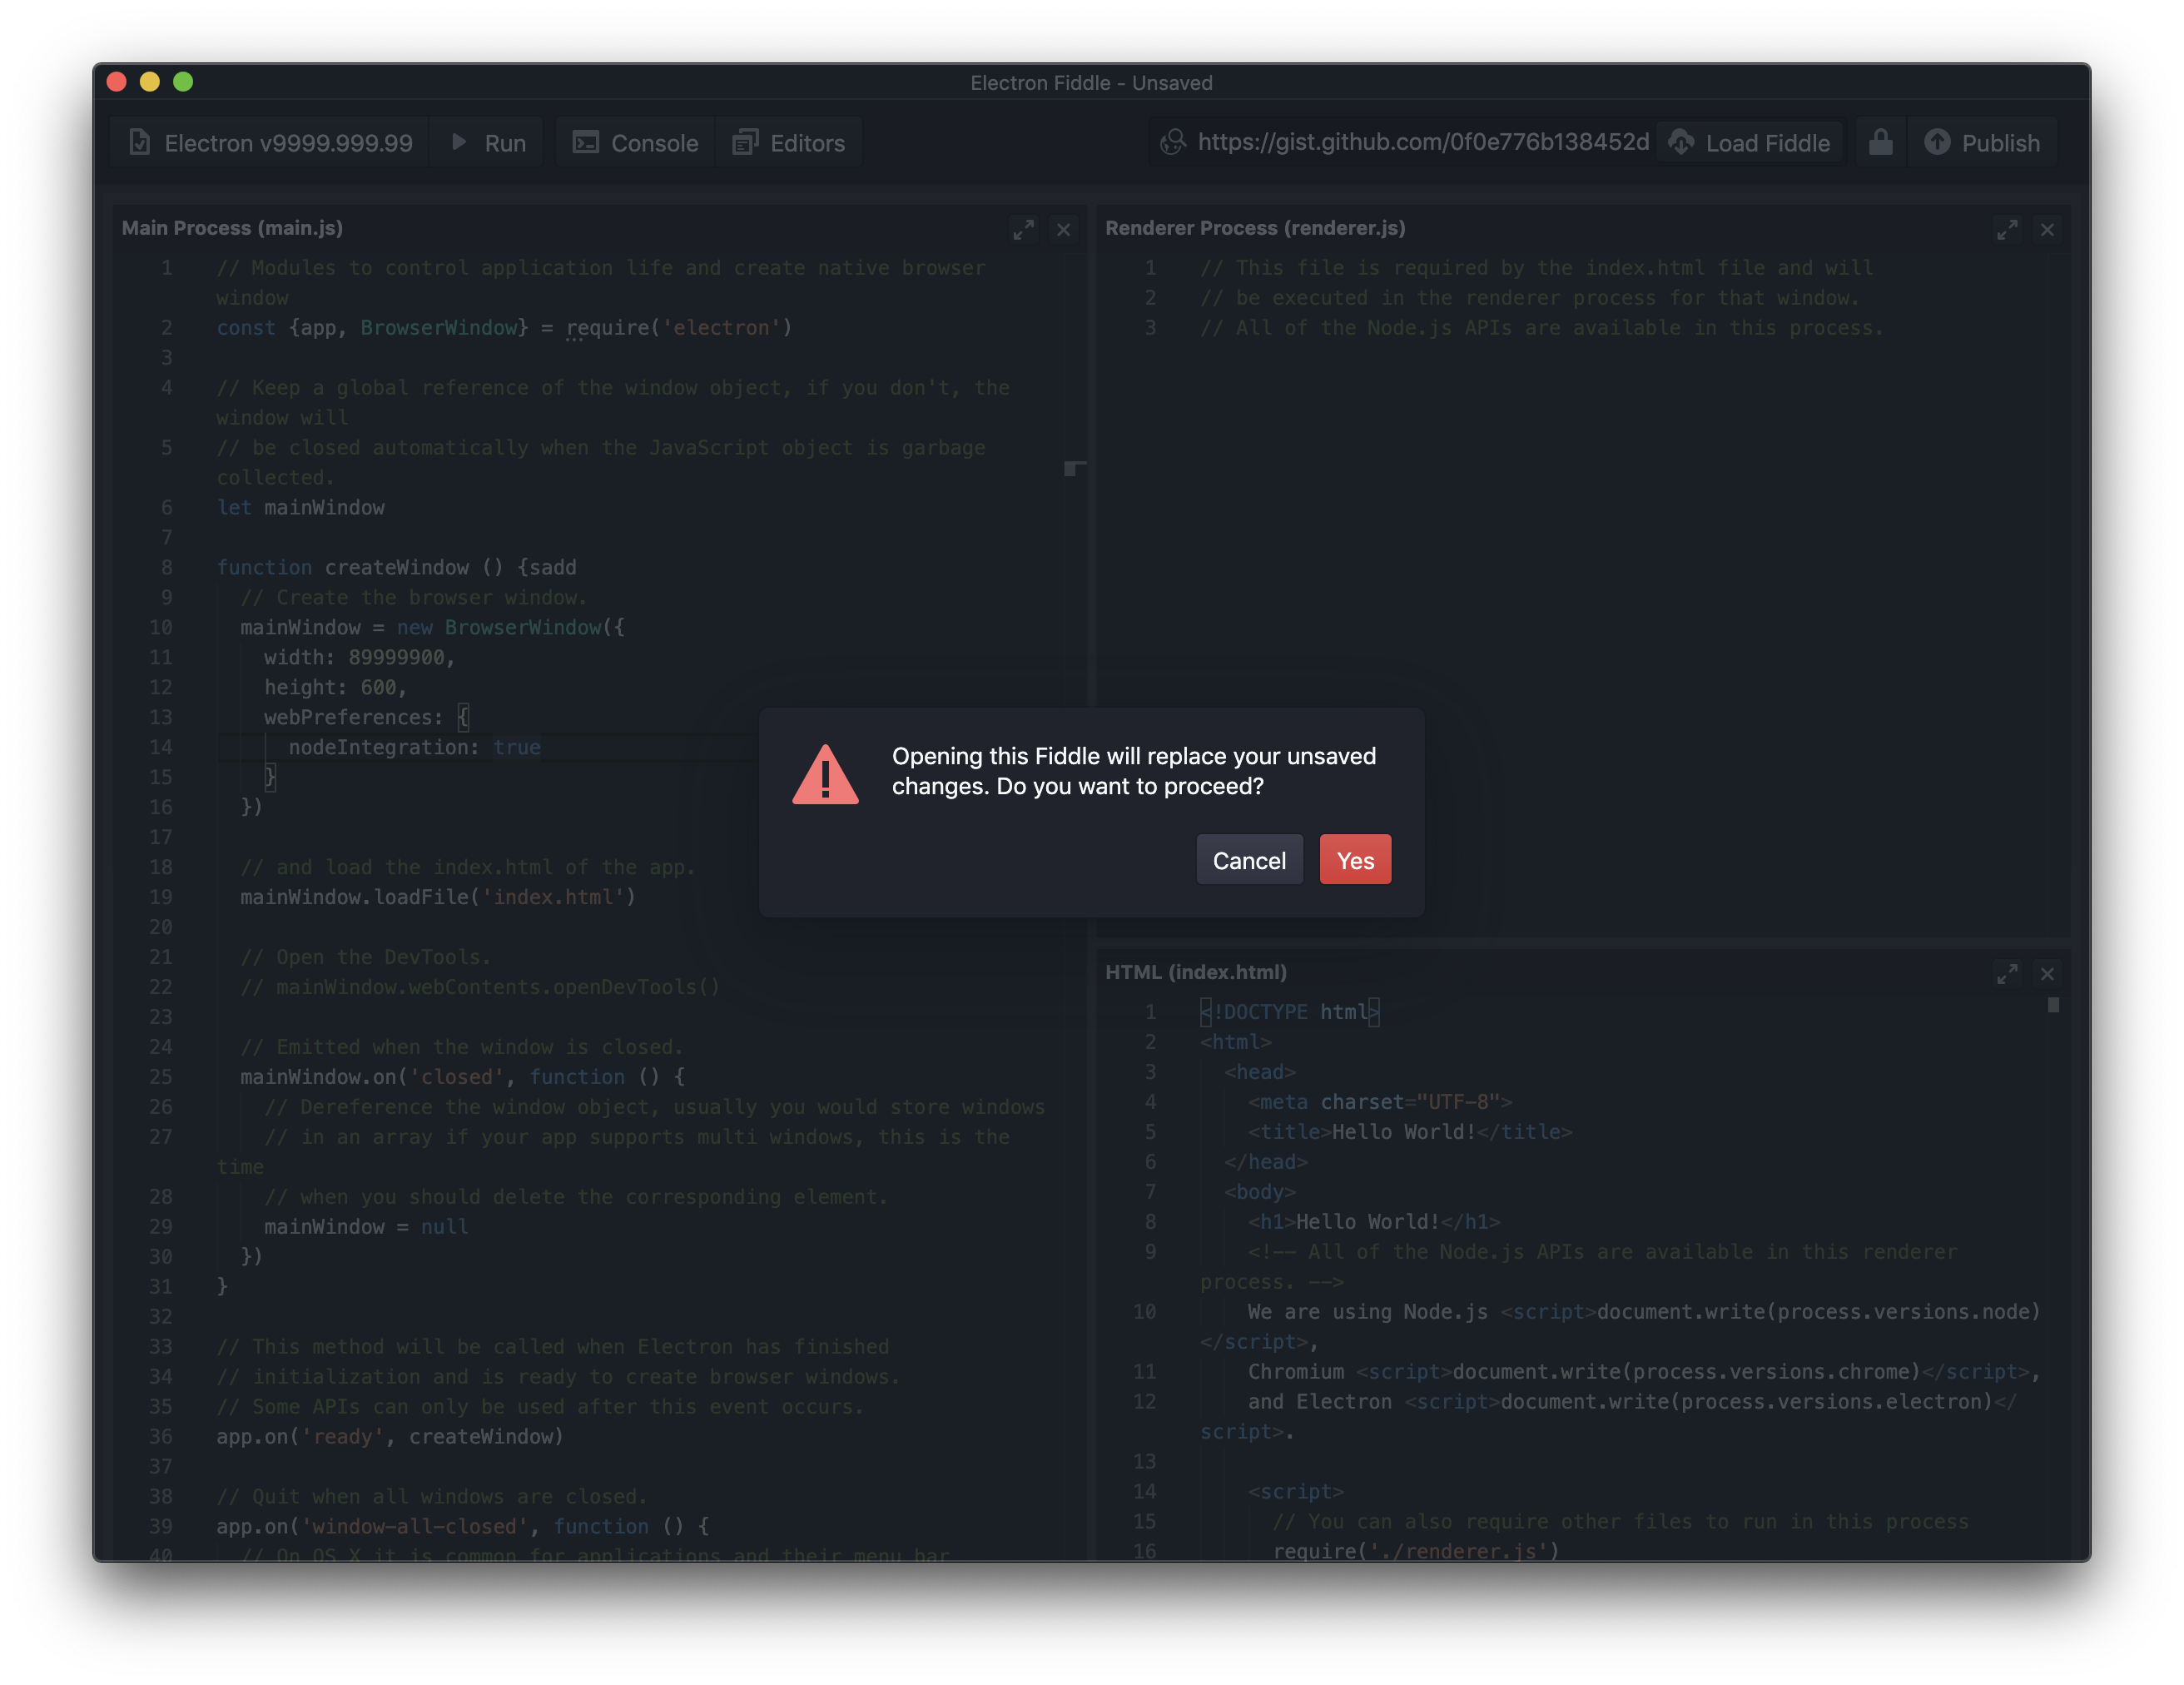The height and width of the screenshot is (1685, 2184).
Task: Close the HTML index.html editor panel
Action: tap(2047, 974)
